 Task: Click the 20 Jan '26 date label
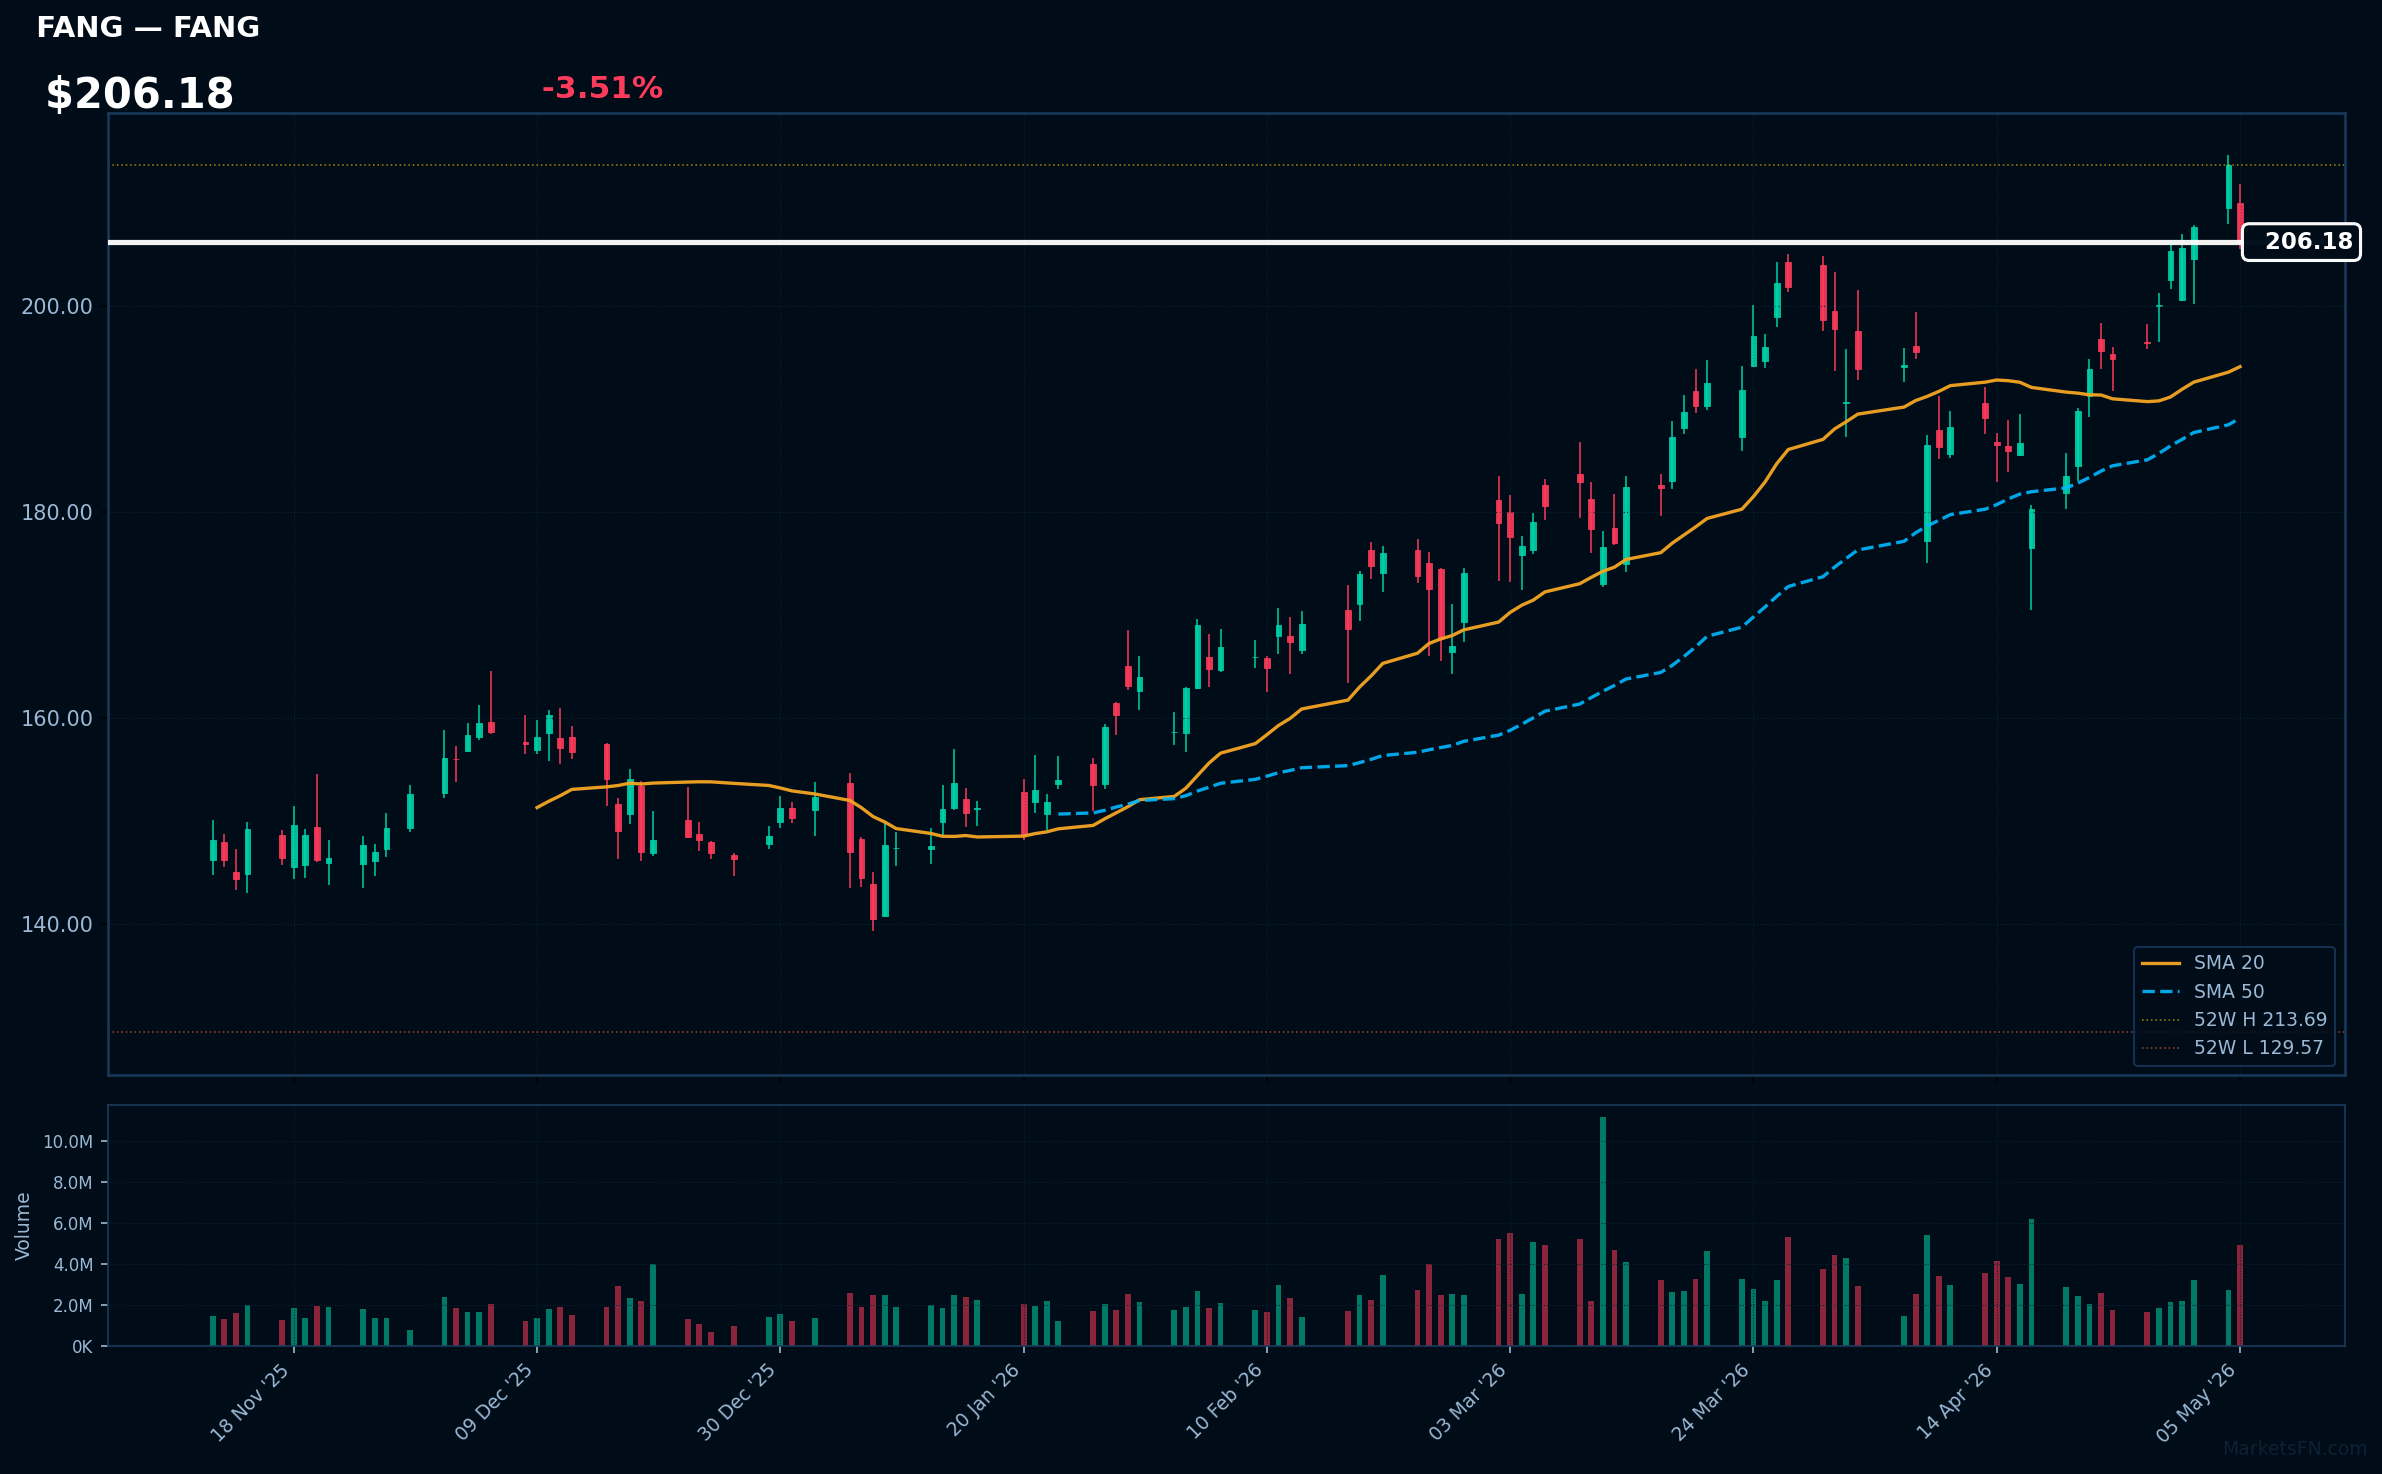pos(982,1402)
